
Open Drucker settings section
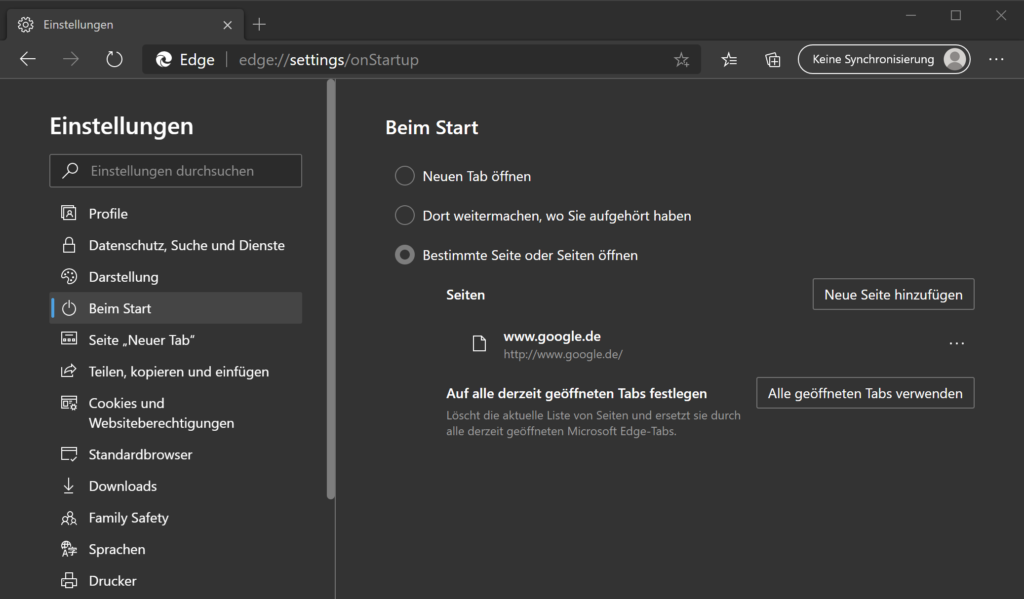click(x=176, y=581)
